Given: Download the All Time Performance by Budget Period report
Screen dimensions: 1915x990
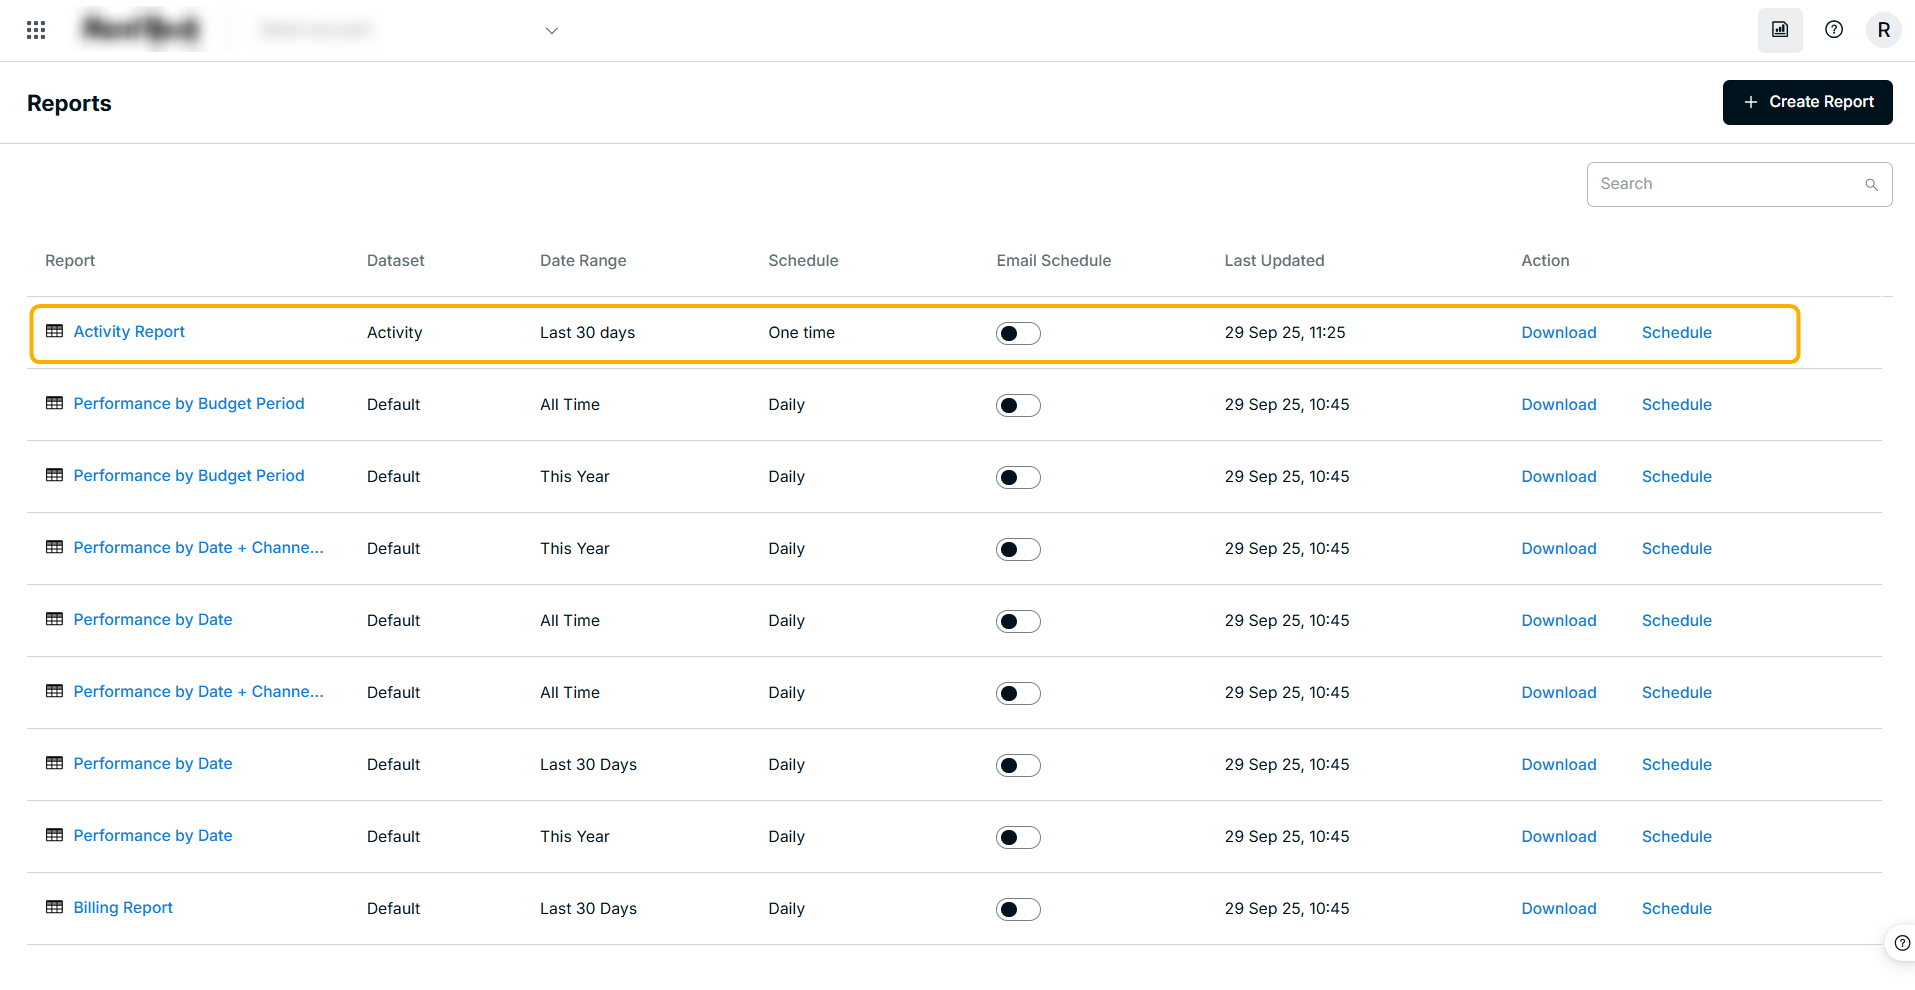Looking at the screenshot, I should click(x=1559, y=405).
